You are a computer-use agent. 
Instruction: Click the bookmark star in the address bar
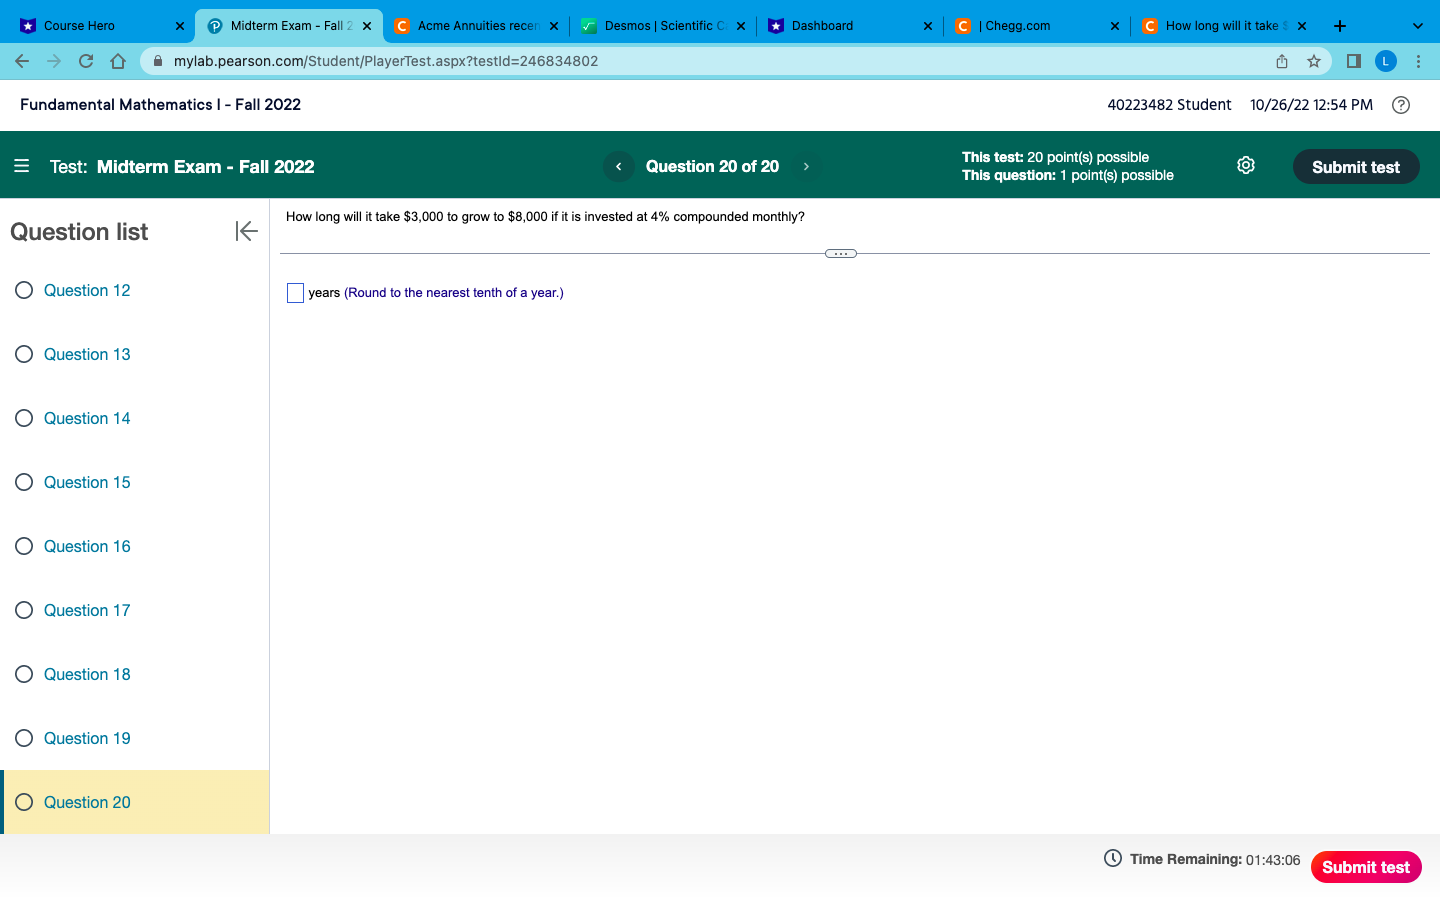point(1313,61)
